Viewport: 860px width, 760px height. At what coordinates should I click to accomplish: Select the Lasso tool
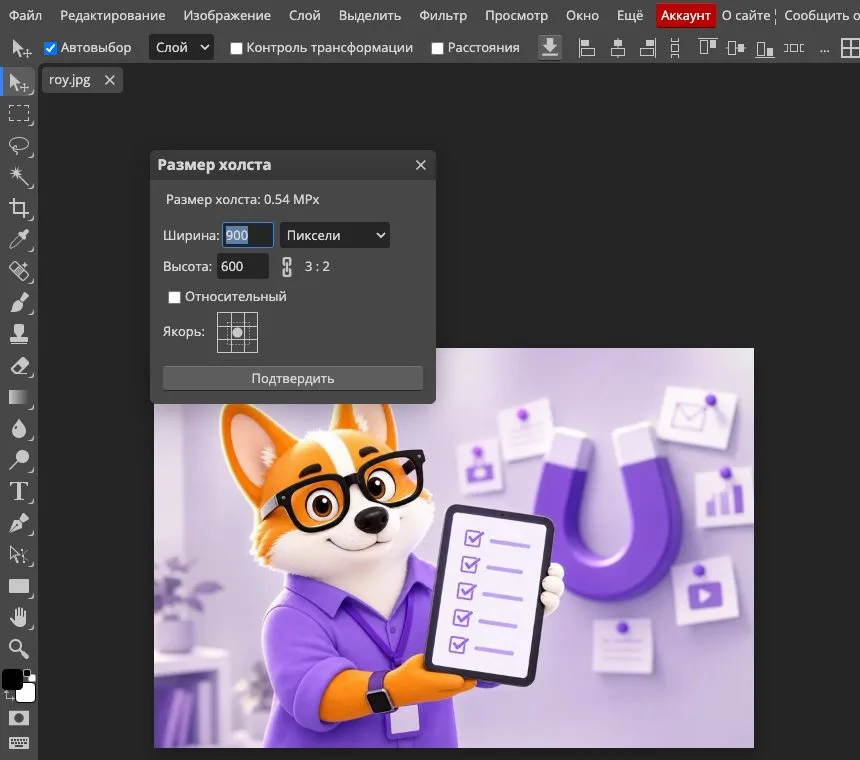click(19, 145)
